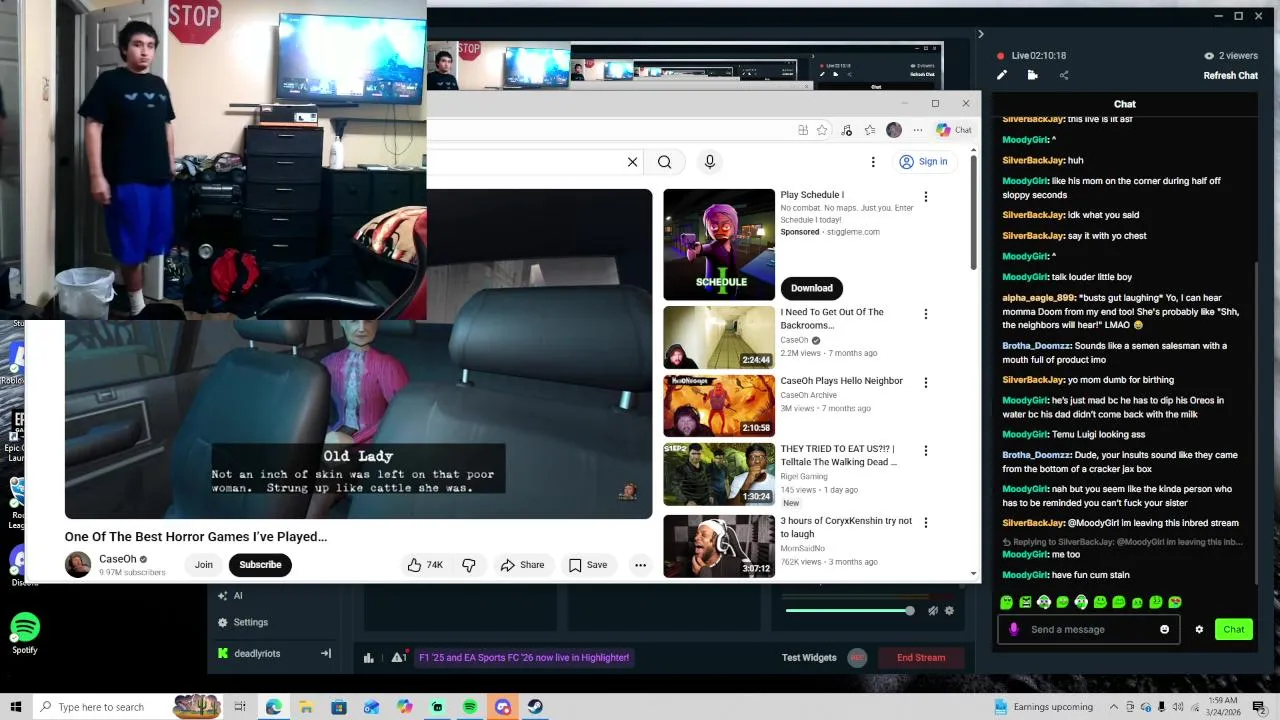Open chat settings gear icon
This screenshot has height=720, width=1280.
(1199, 629)
